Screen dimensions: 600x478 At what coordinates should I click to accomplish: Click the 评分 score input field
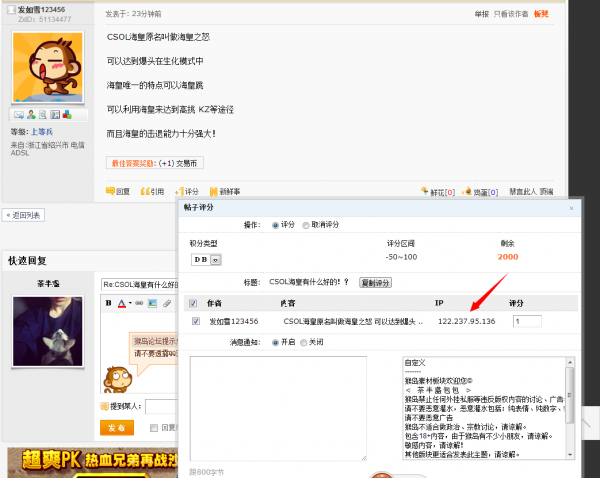click(527, 321)
